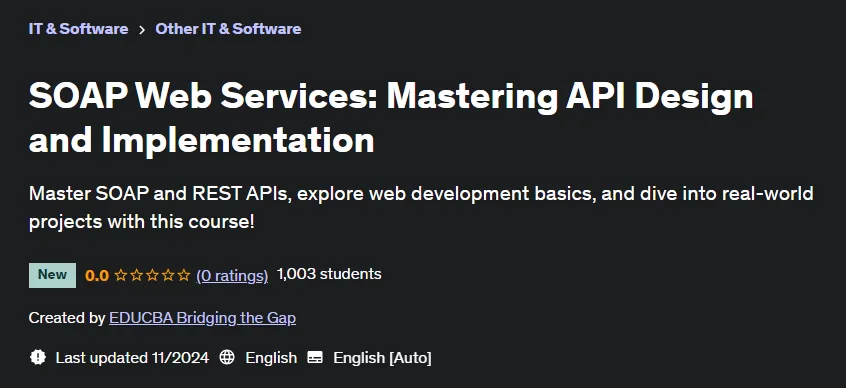Click the New badge
The height and width of the screenshot is (388, 846).
52,275
